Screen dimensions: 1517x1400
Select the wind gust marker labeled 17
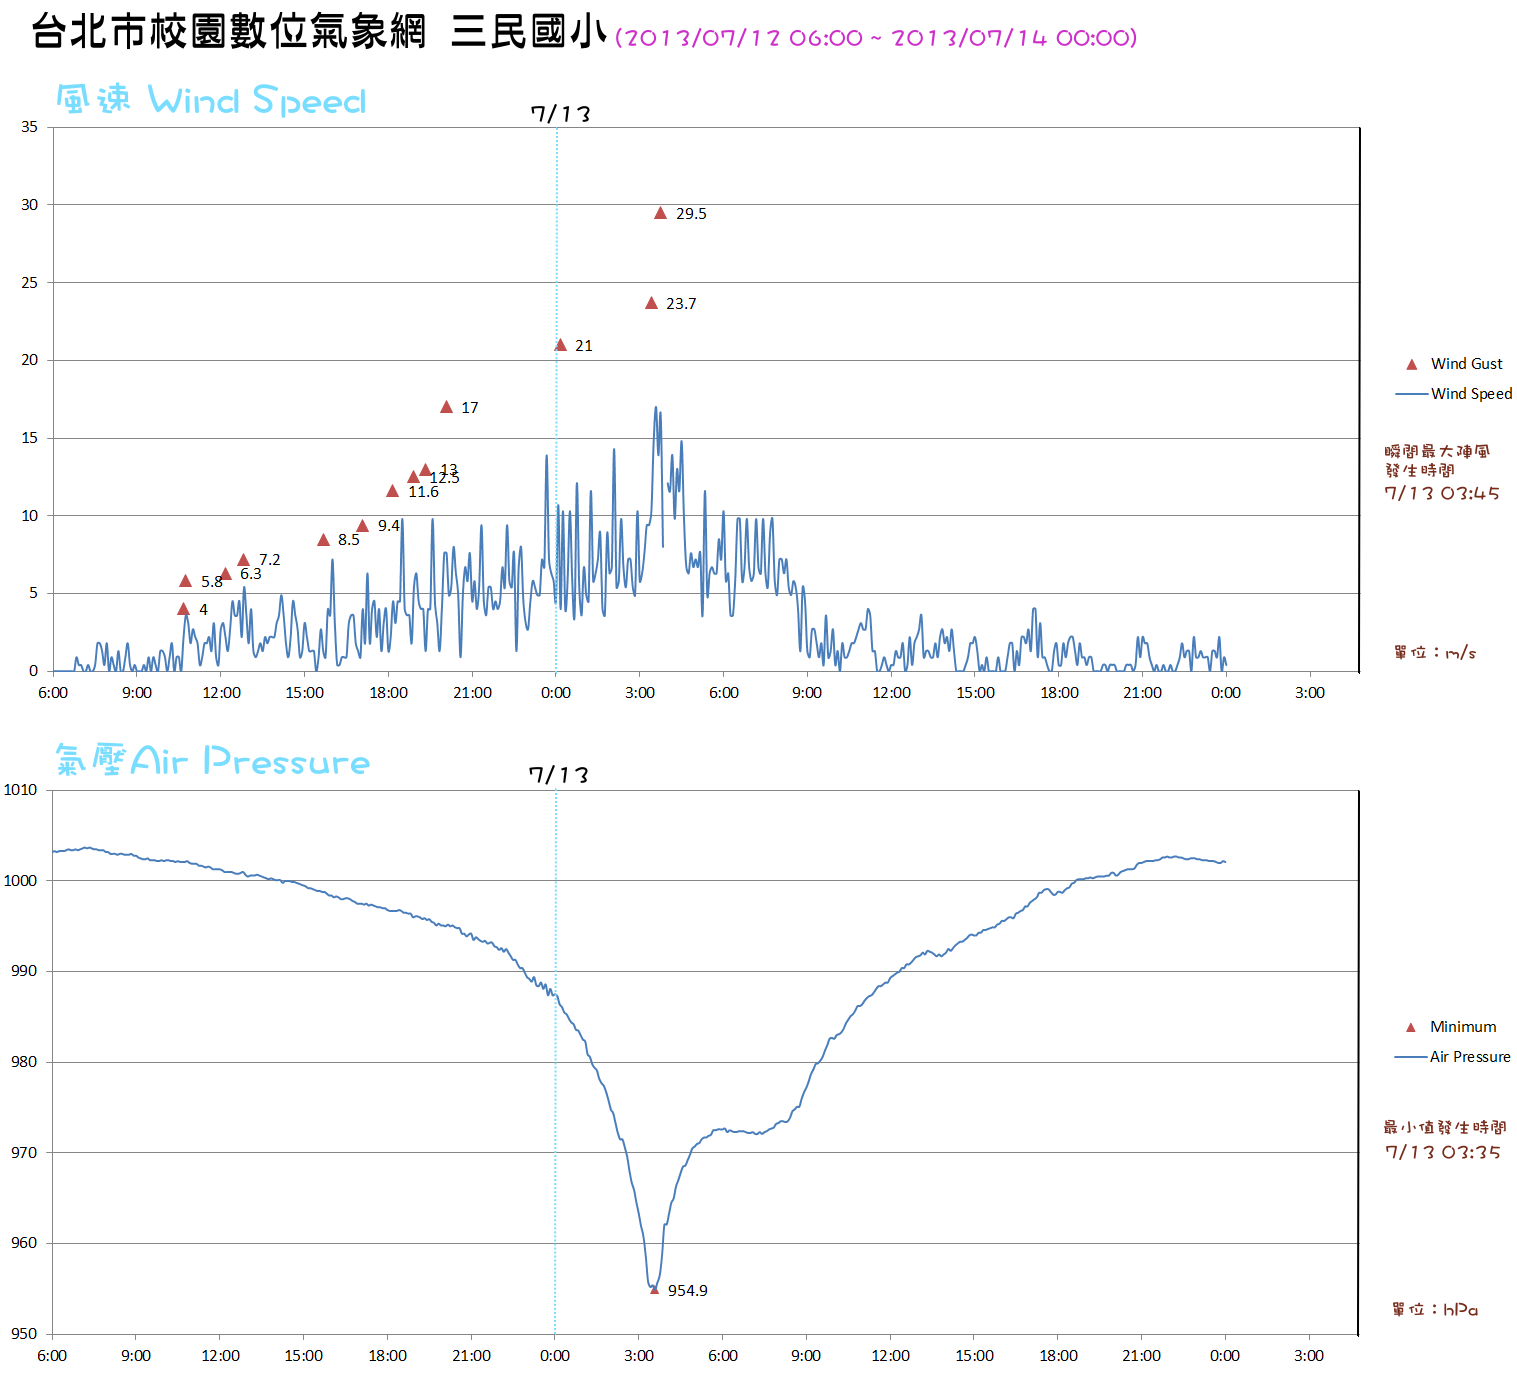[446, 407]
